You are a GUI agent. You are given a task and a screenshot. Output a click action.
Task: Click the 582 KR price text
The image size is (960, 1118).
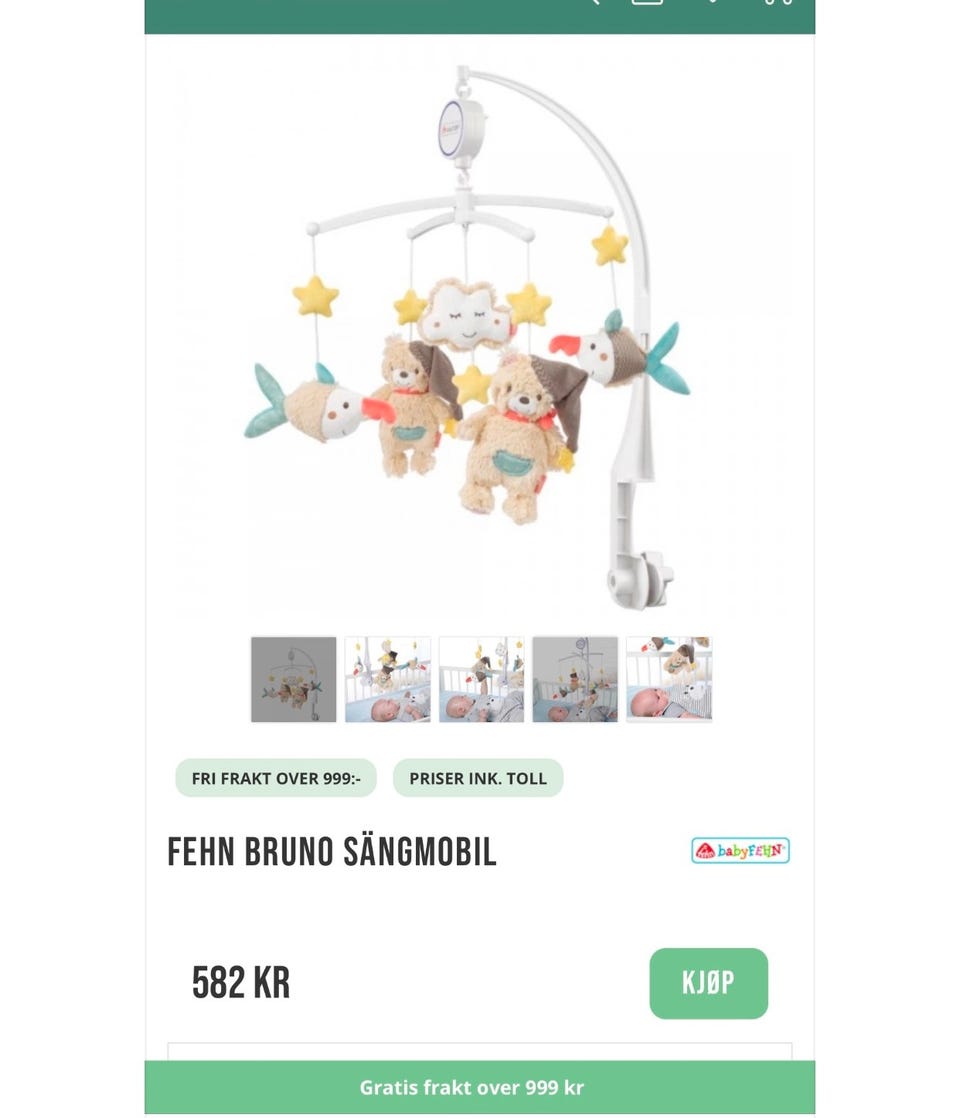click(x=241, y=983)
